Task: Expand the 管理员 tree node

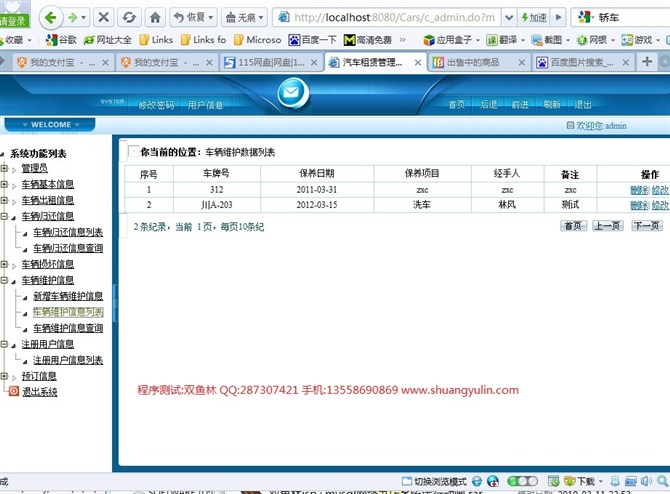Action: [4, 168]
